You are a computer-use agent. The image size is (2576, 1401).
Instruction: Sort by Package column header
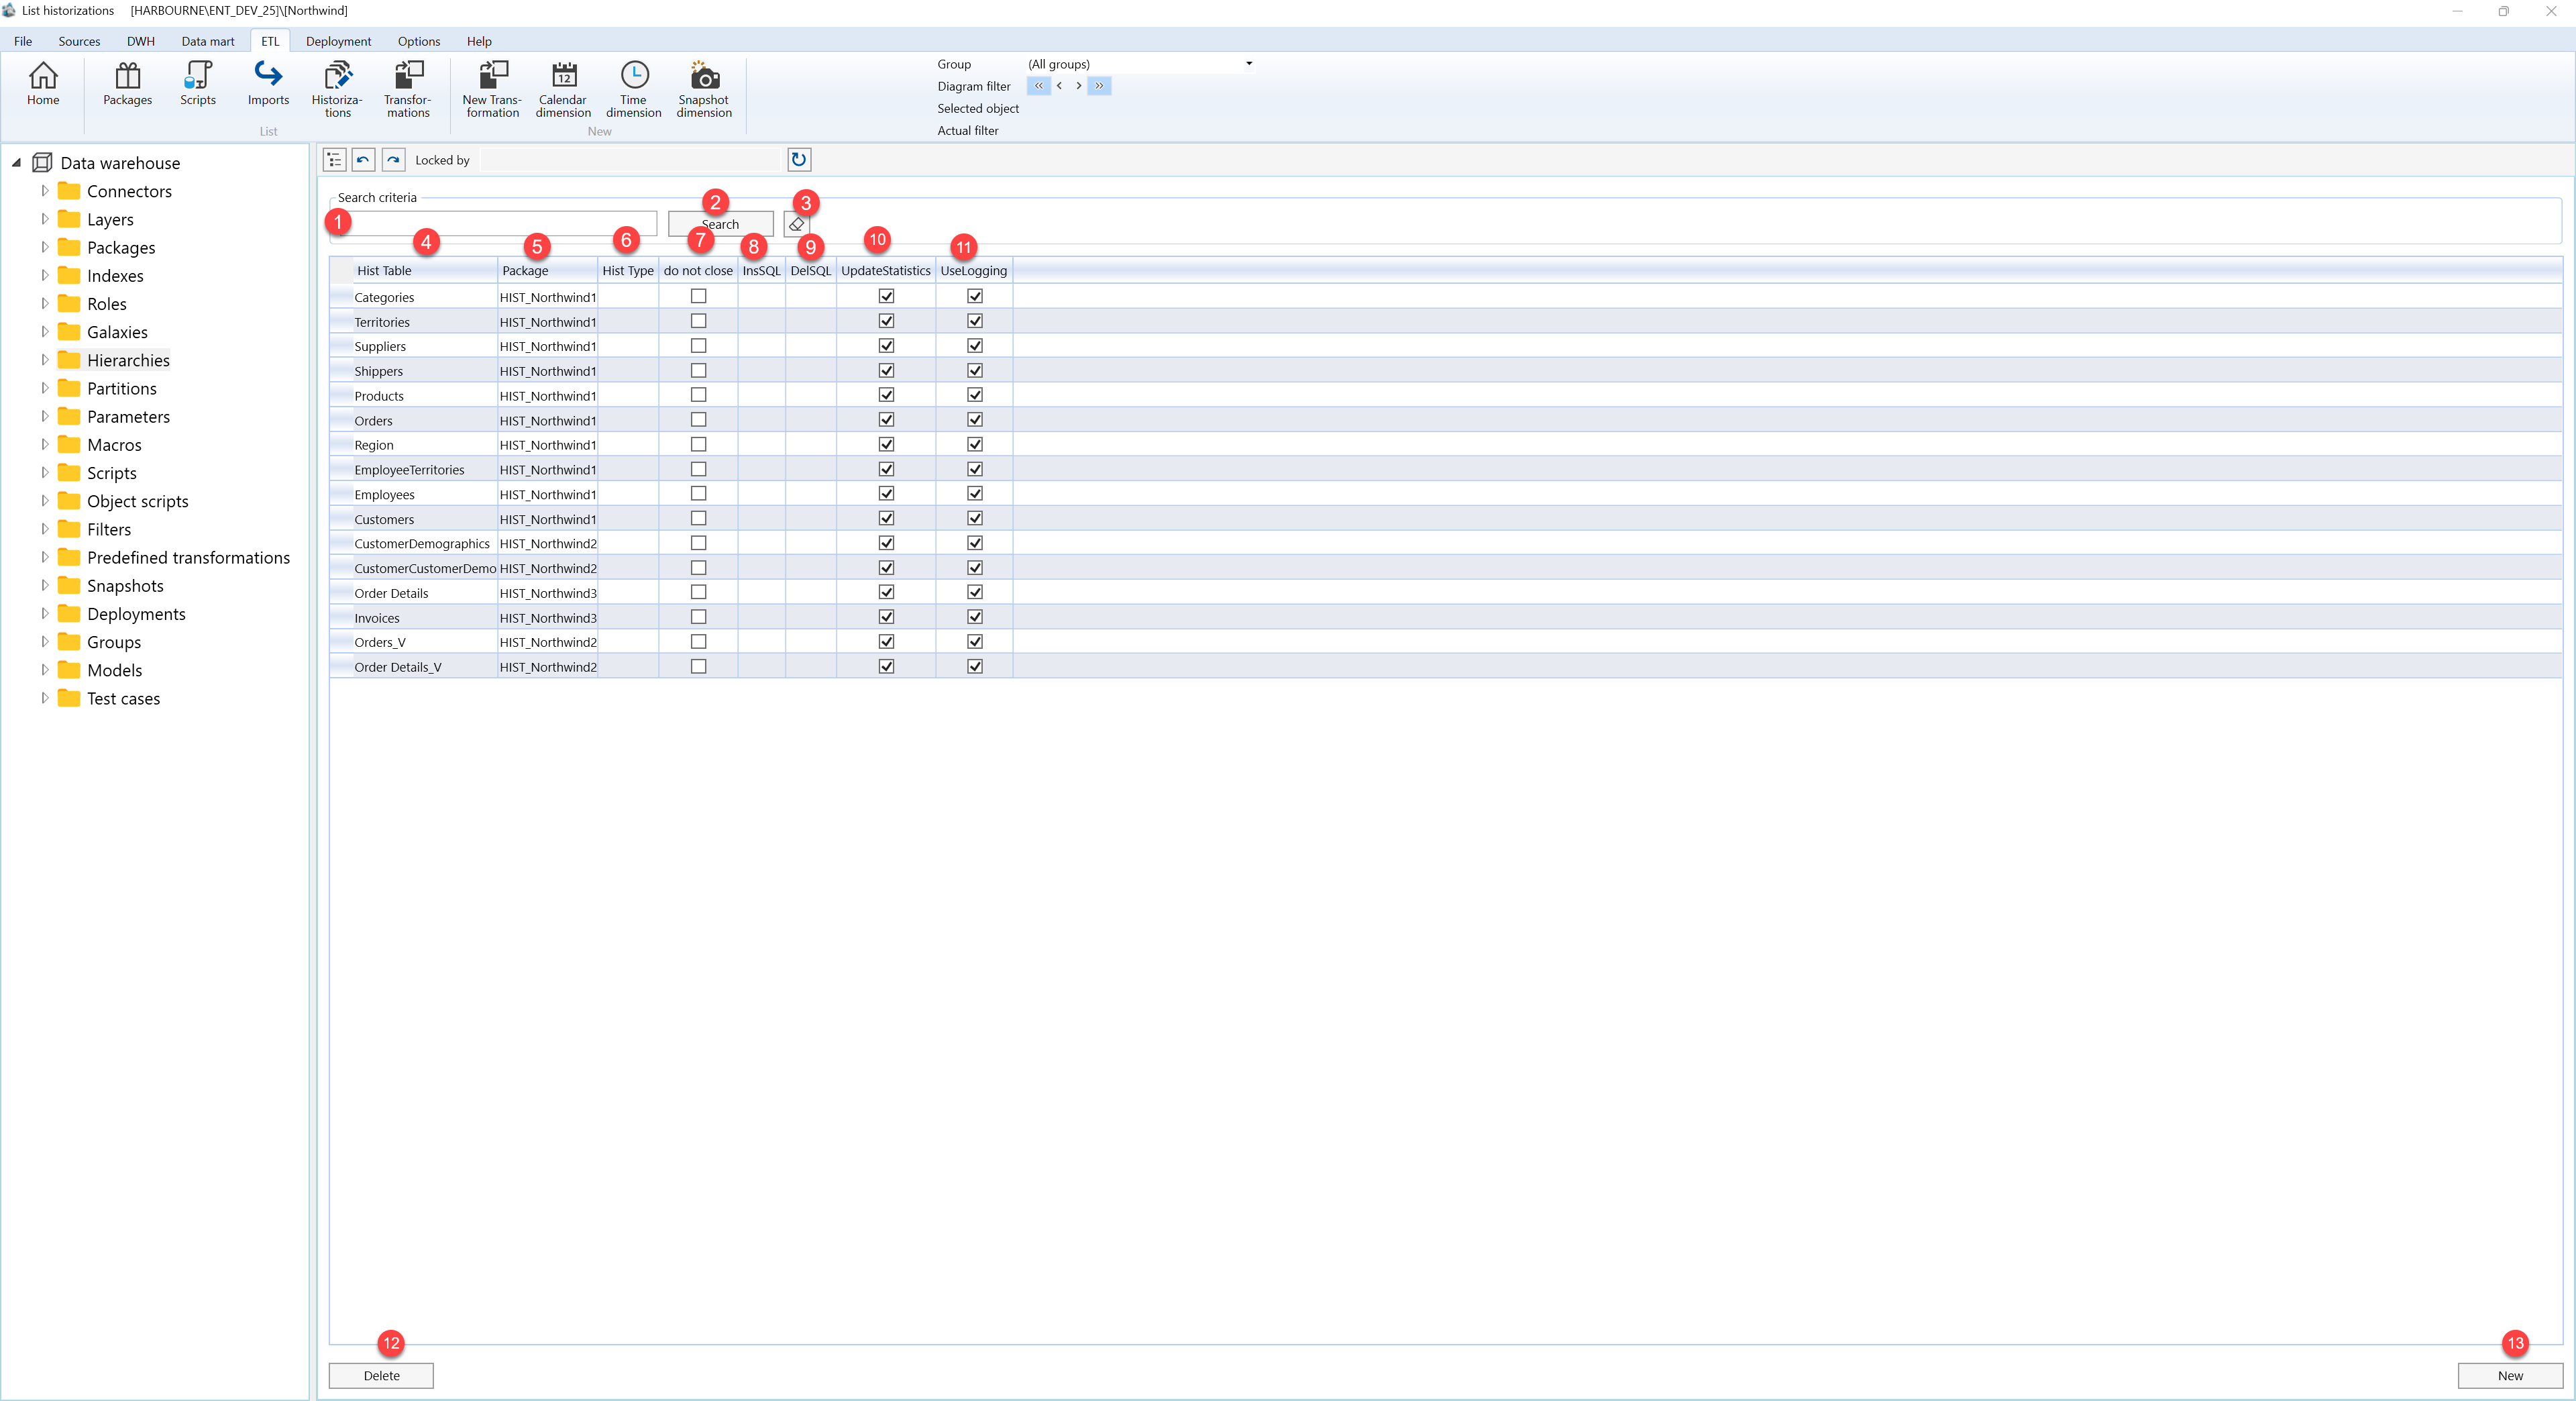tap(548, 271)
